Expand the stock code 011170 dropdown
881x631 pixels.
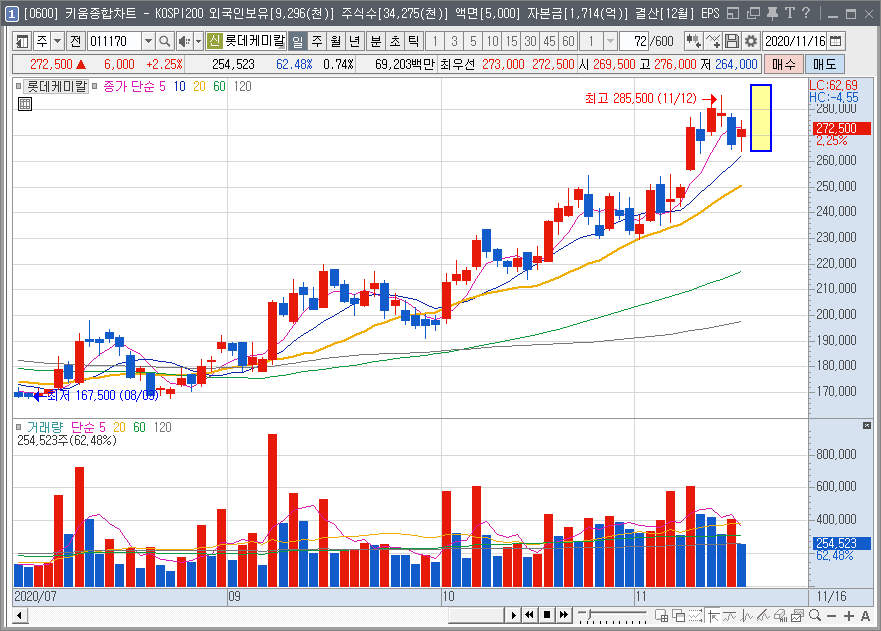[148, 41]
